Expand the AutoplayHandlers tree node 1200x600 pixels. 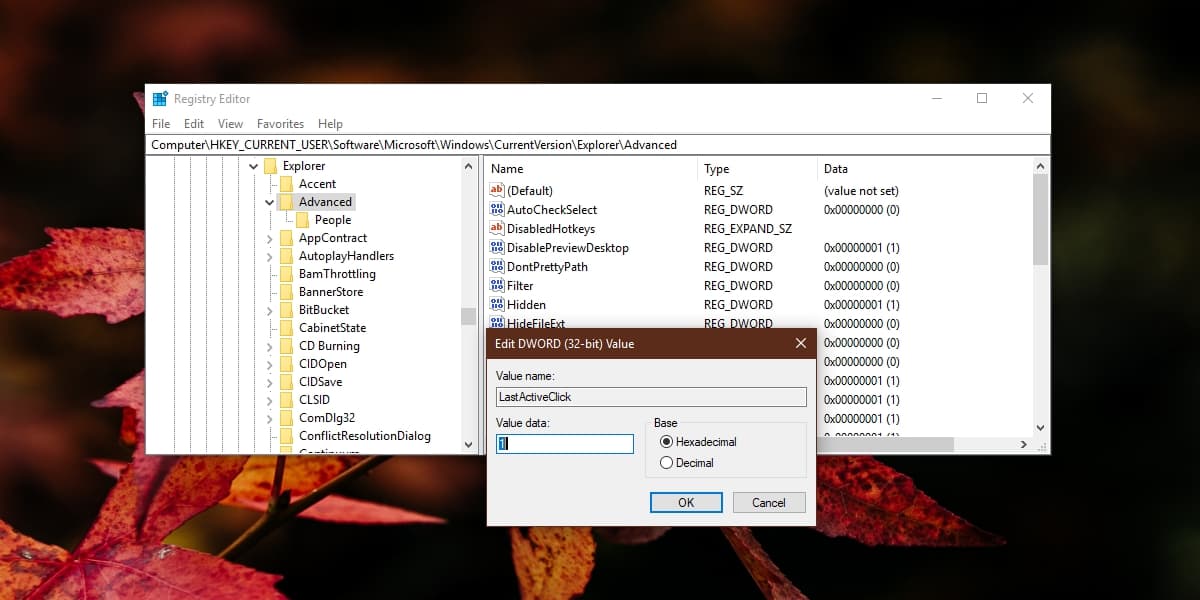pos(269,256)
